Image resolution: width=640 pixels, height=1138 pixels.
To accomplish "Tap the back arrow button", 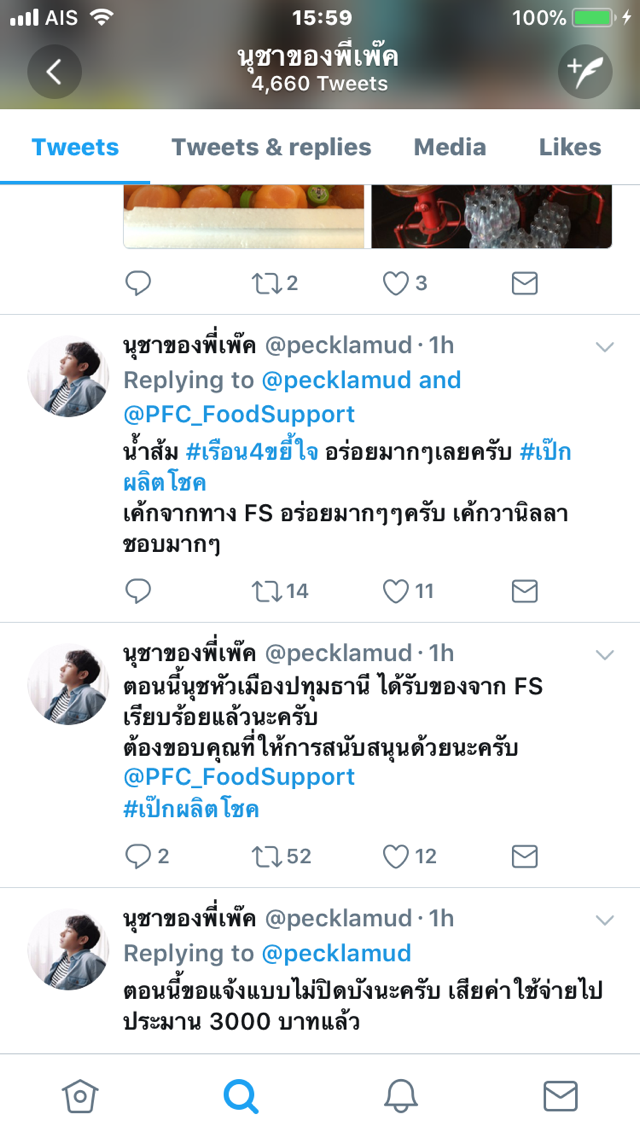I will (54, 71).
